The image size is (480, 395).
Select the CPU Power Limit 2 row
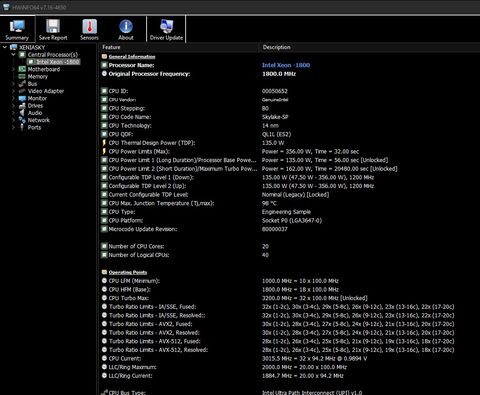(289, 169)
